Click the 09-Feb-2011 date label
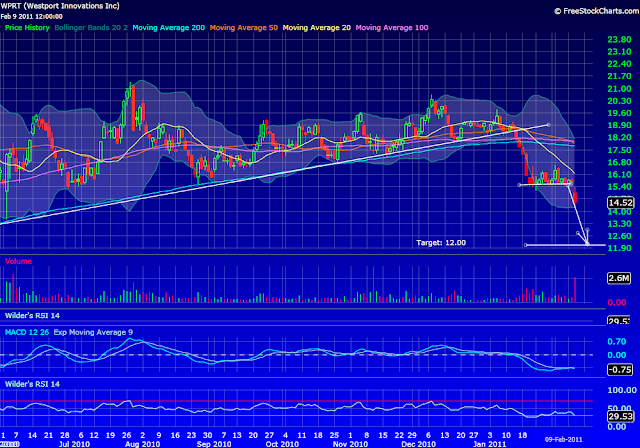 click(x=564, y=439)
